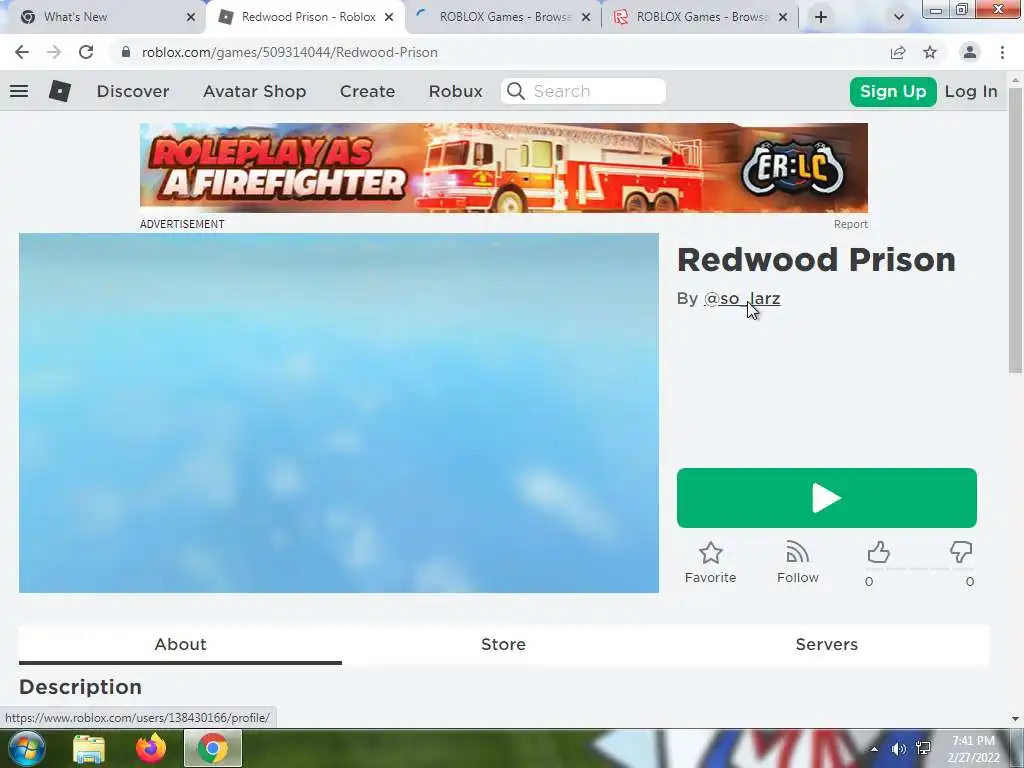Close the Redwood Prison tab
This screenshot has height=768, width=1024.
389,17
